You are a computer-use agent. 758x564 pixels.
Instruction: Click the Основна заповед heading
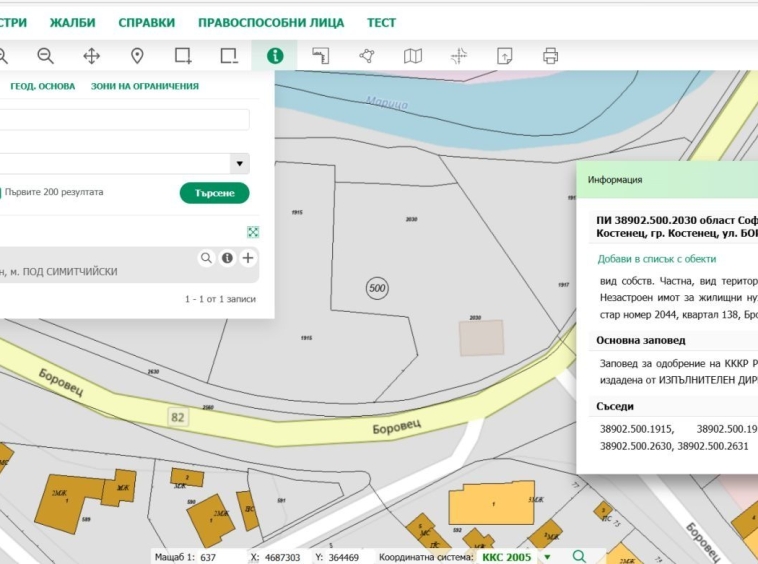click(641, 340)
